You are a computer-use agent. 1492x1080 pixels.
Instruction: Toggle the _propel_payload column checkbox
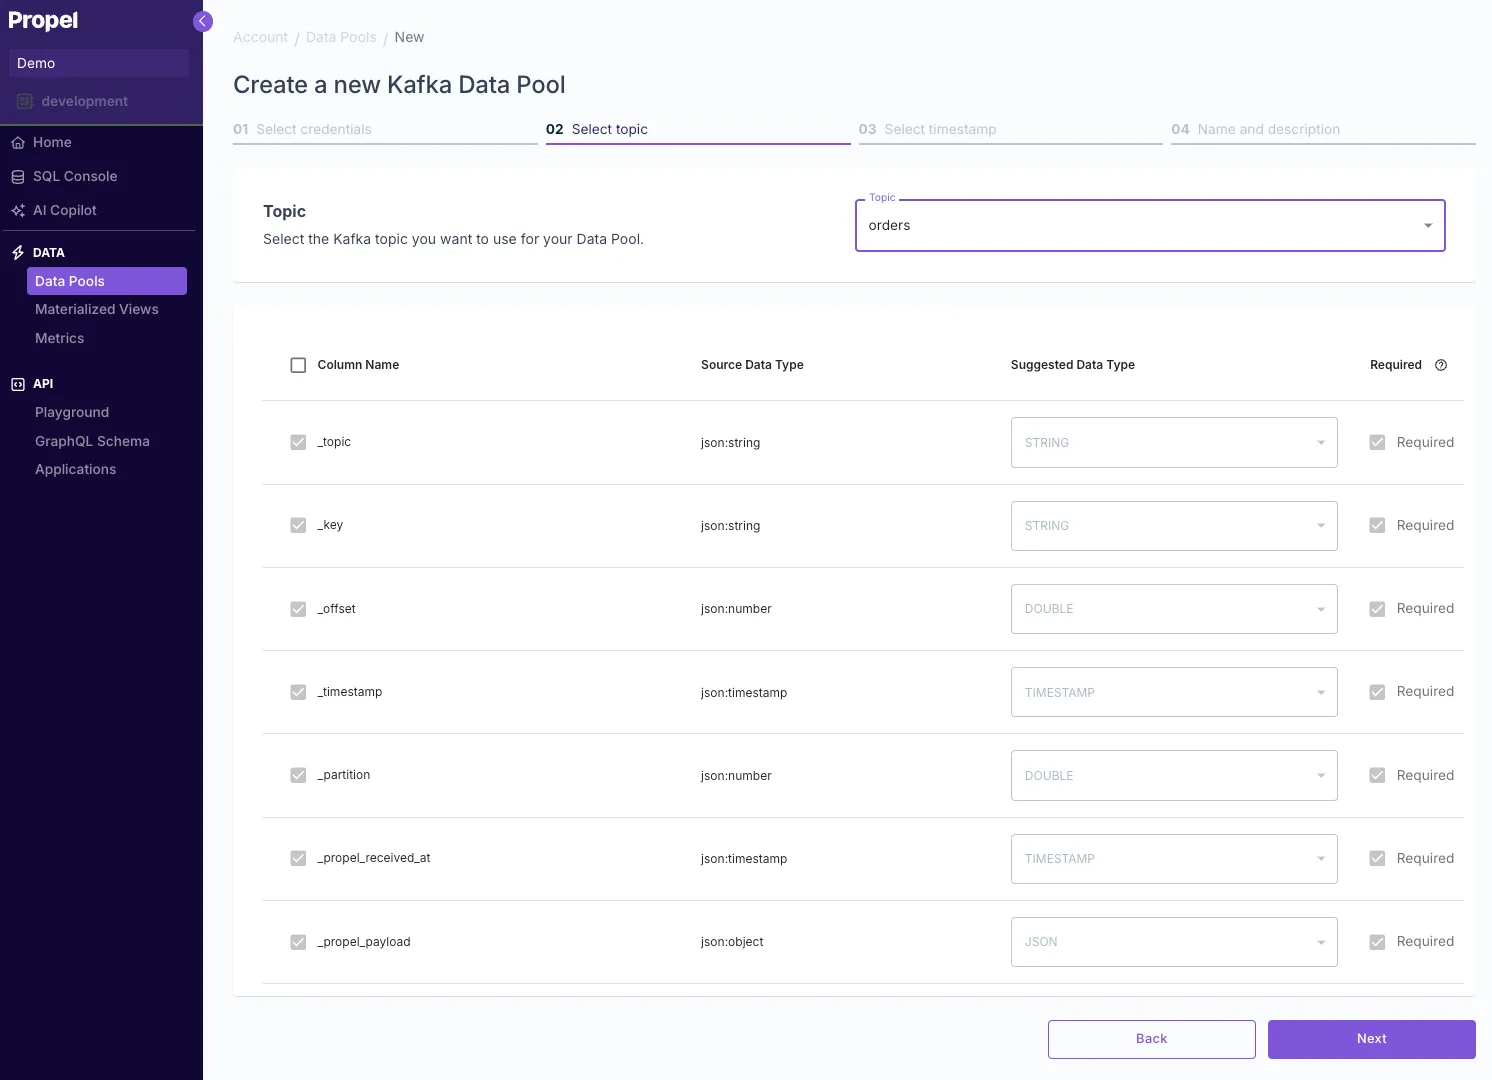pos(298,942)
